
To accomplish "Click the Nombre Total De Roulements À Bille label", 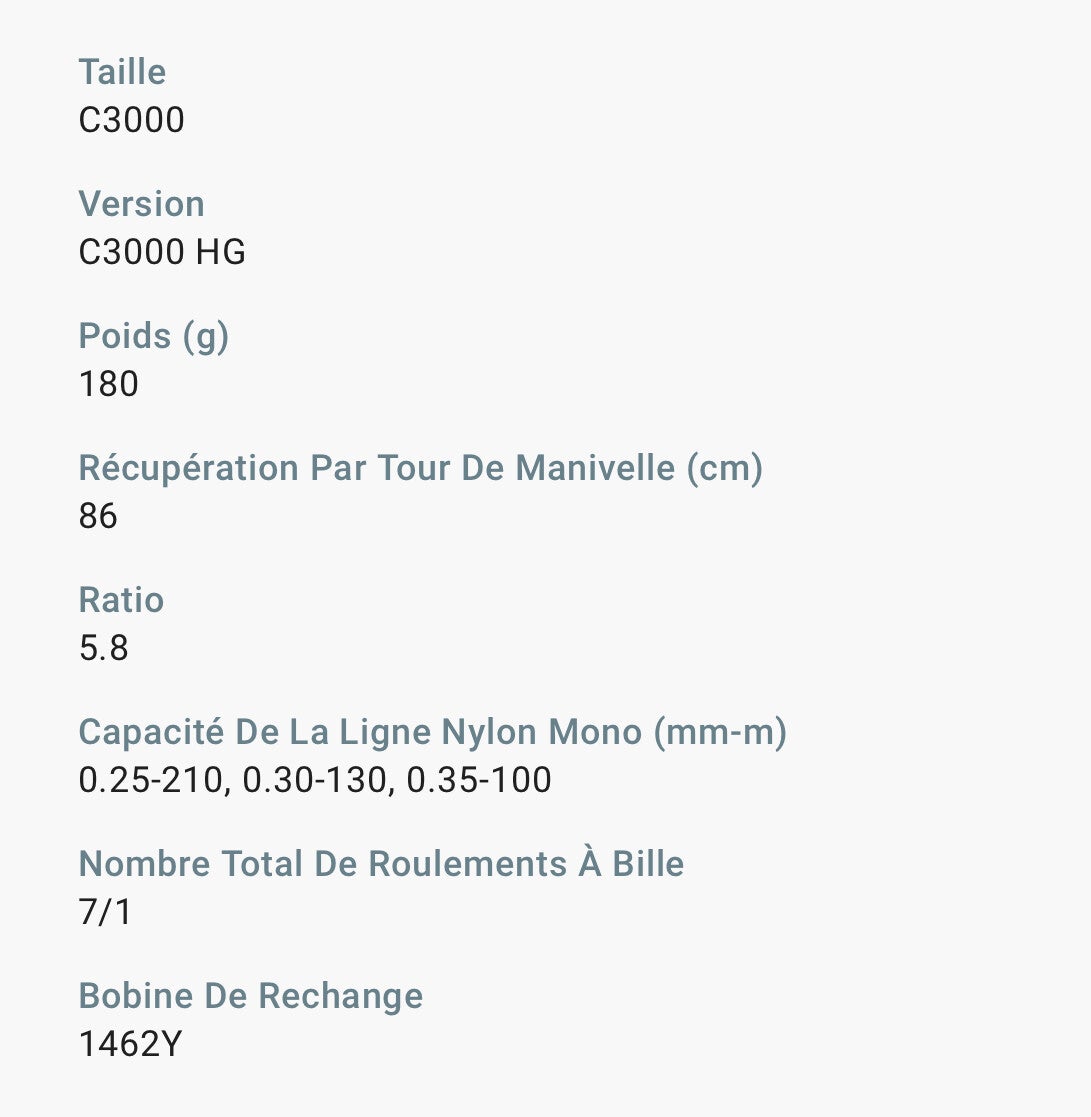I will coord(381,864).
